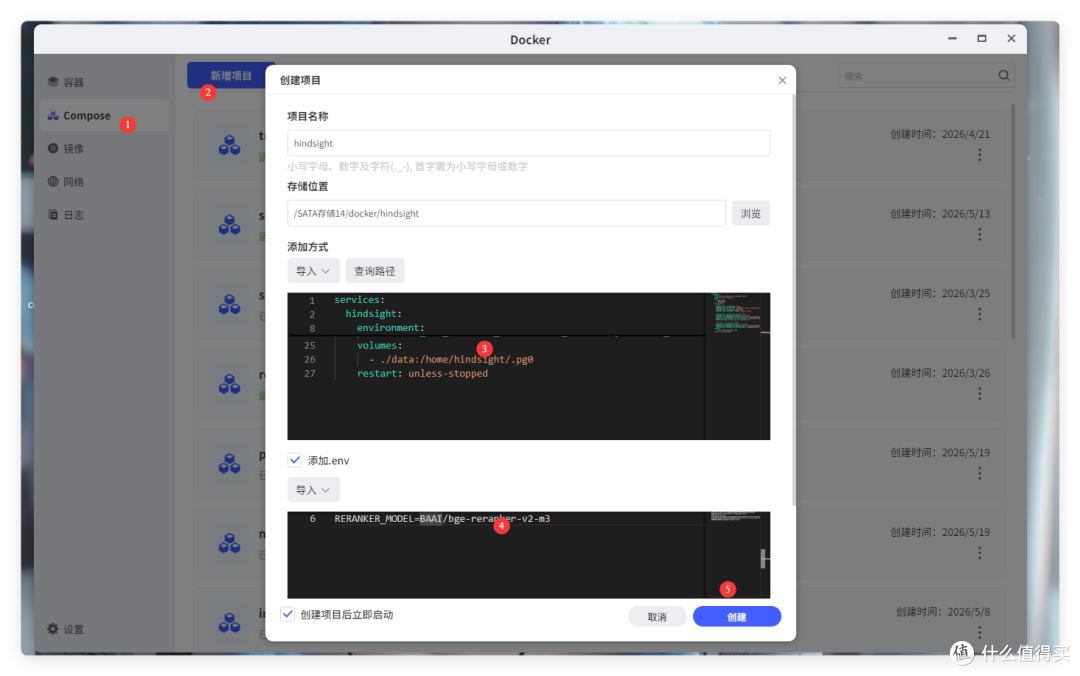Image resolution: width=1080 pixels, height=676 pixels.
Task: Open more menu for second 2026/5/19 project
Action: click(x=979, y=553)
